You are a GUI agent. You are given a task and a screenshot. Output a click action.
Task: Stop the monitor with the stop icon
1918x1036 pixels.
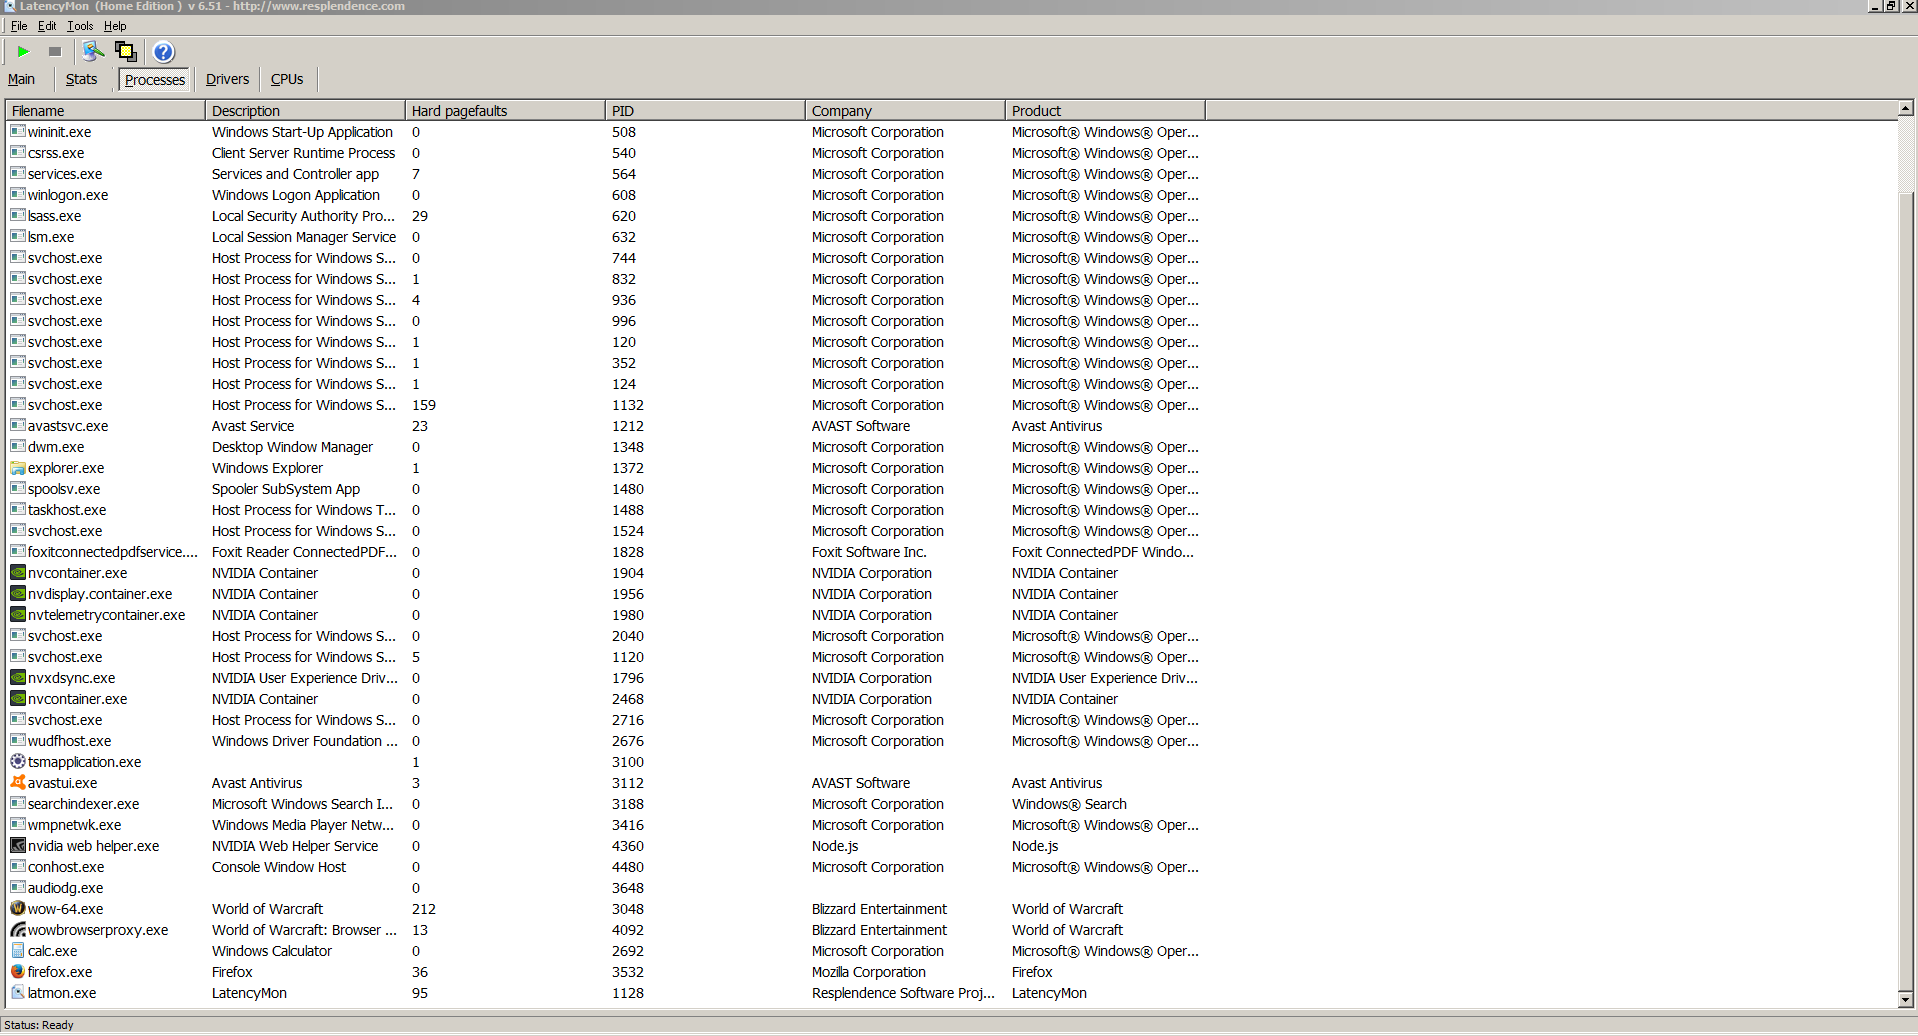pyautogui.click(x=55, y=51)
